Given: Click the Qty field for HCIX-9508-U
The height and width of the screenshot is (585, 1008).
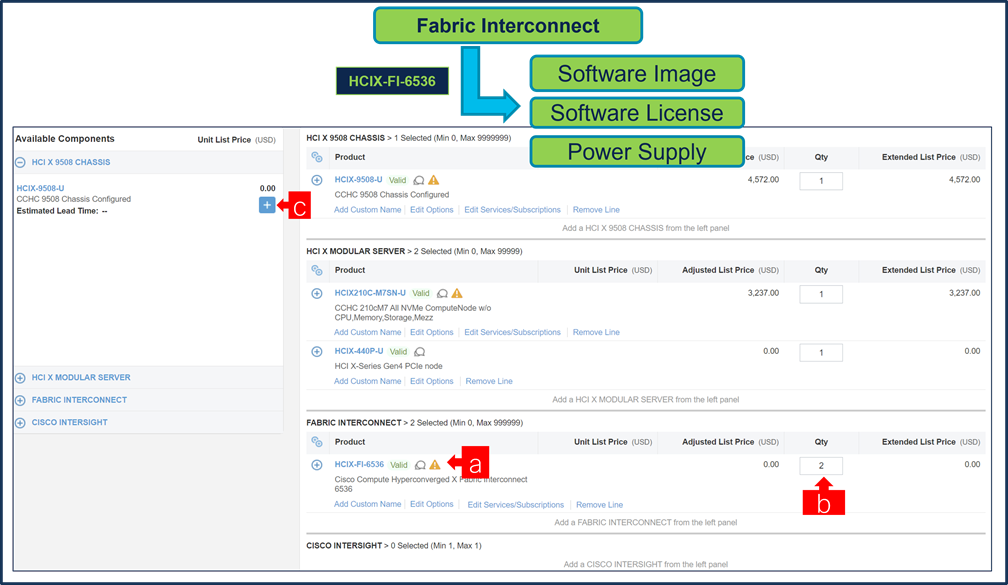Looking at the screenshot, I should click(x=821, y=181).
